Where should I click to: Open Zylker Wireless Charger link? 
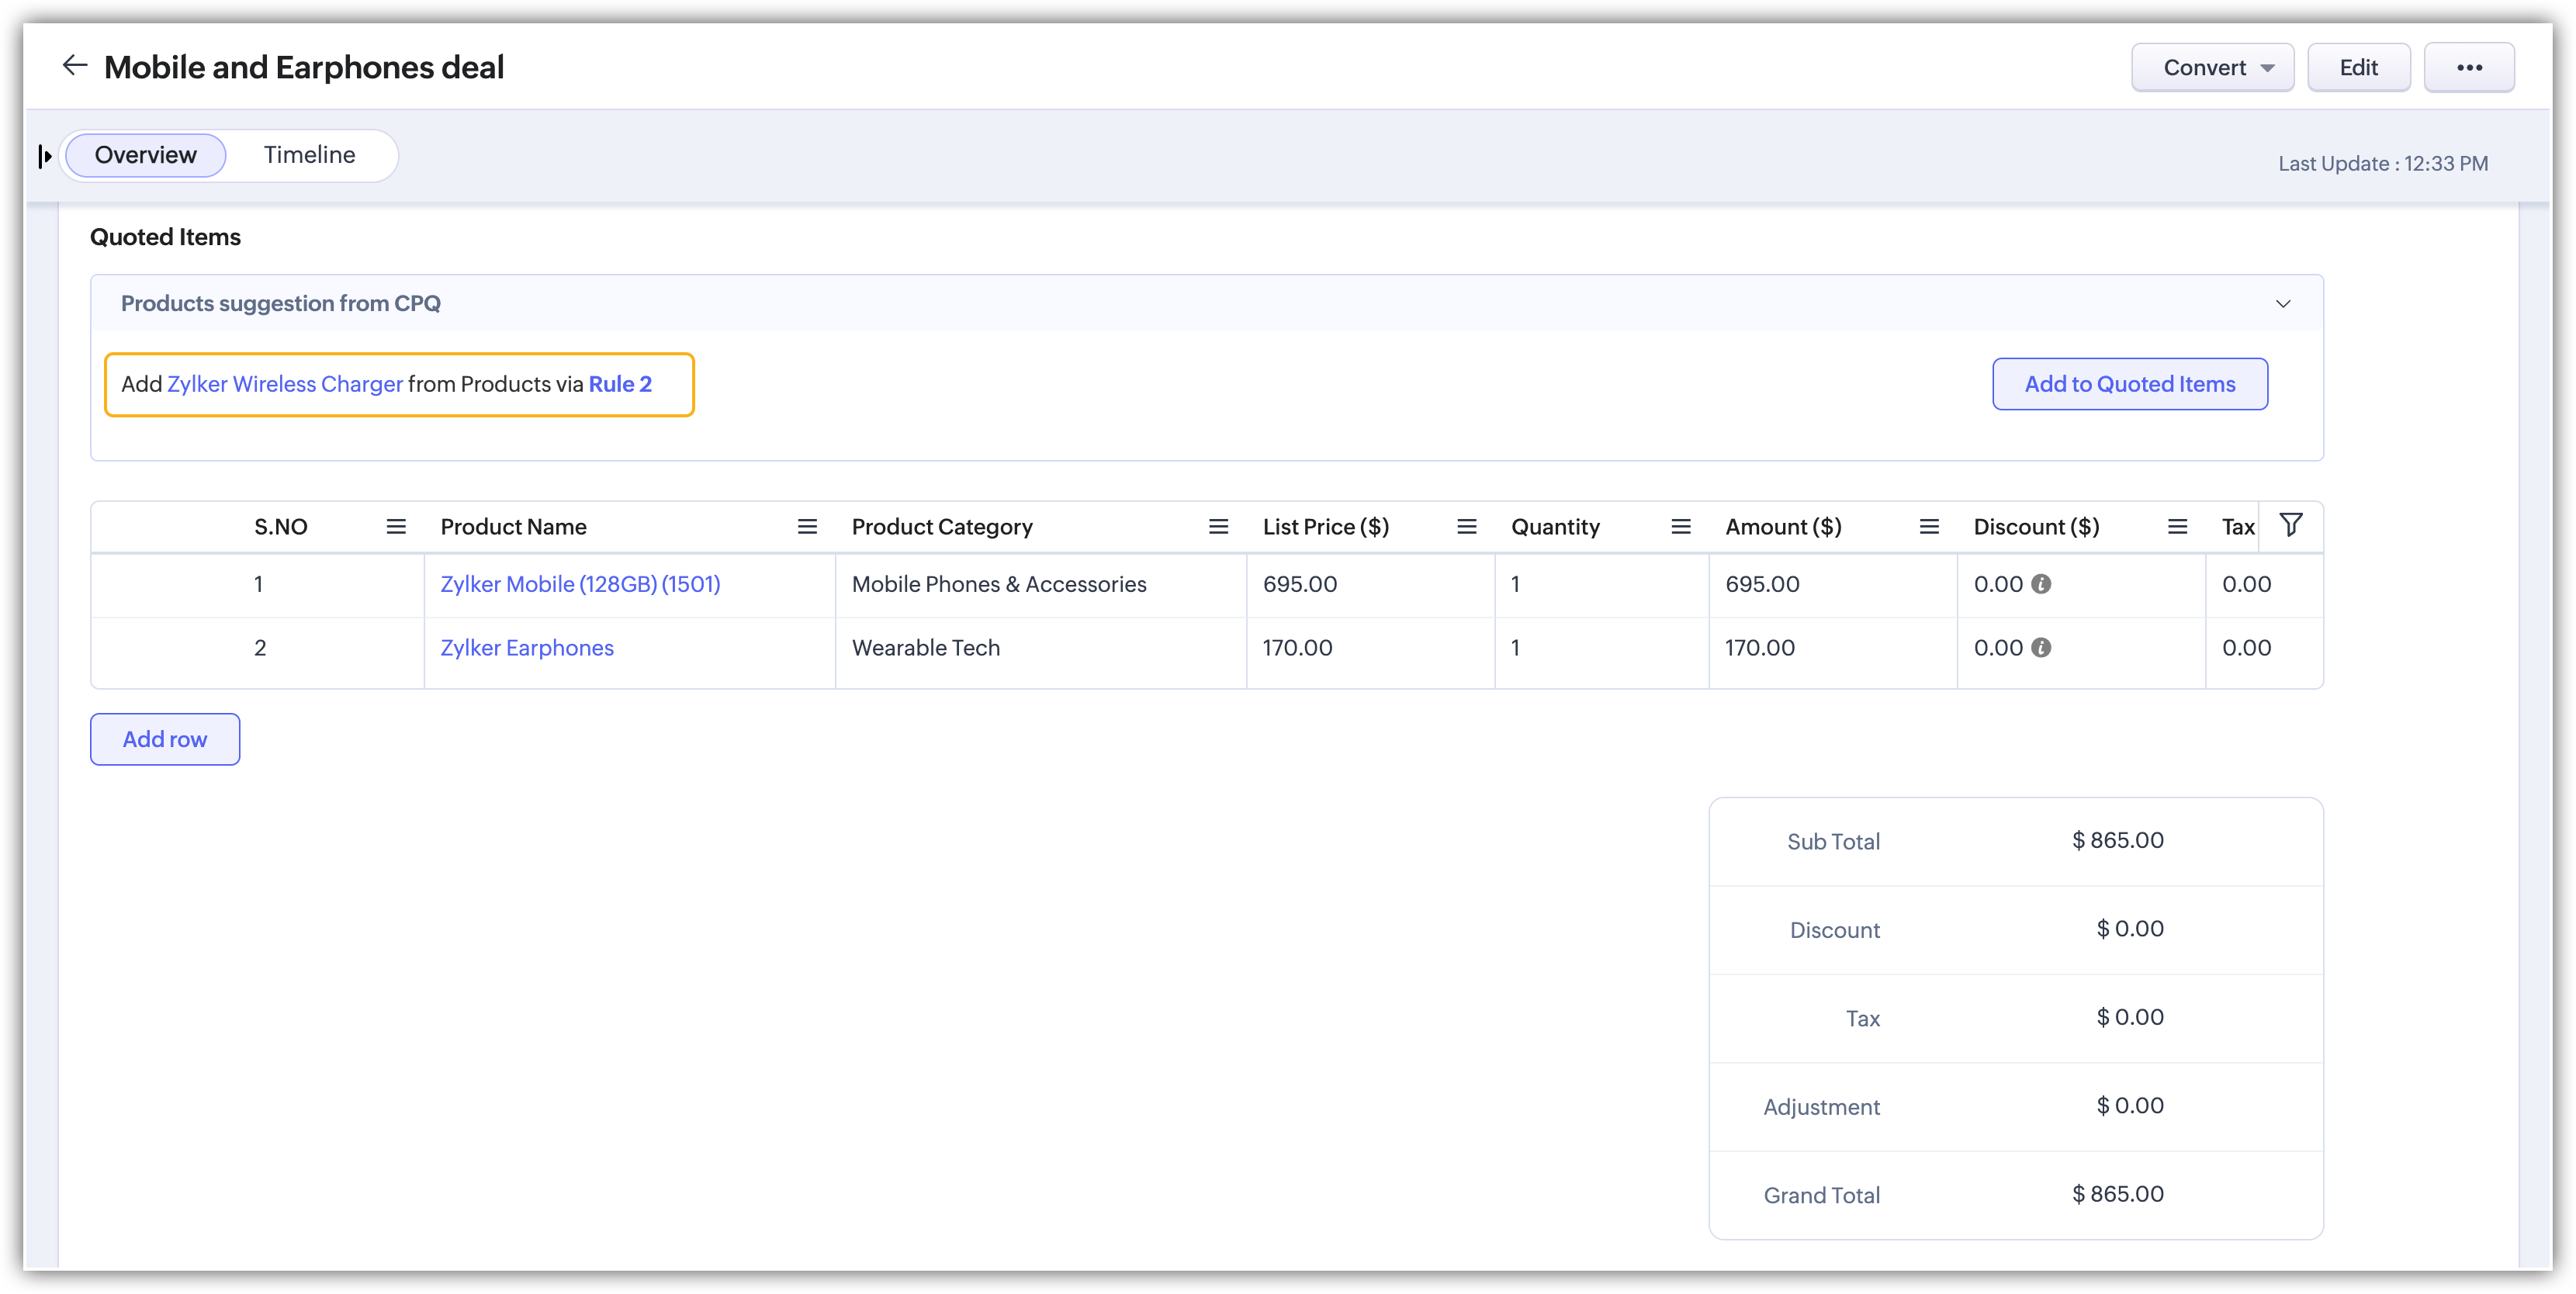285,384
